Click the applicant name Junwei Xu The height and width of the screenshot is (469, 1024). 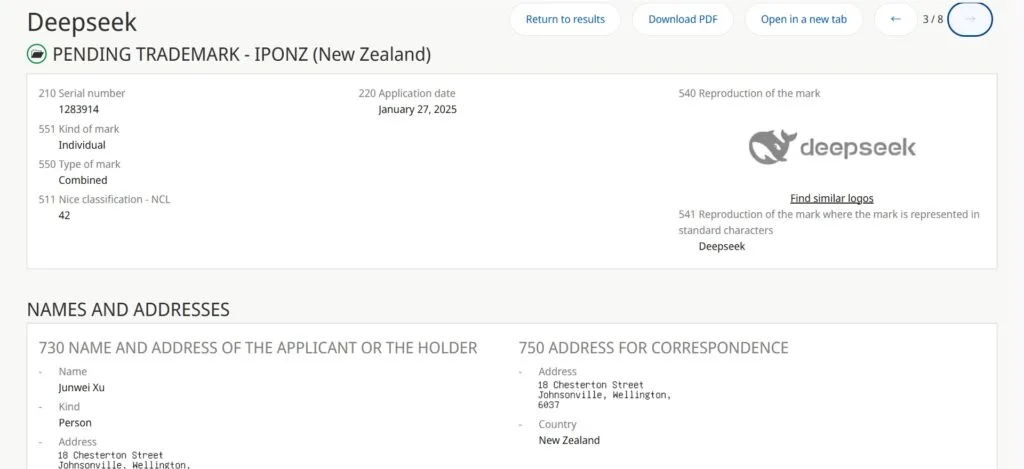click(x=82, y=387)
